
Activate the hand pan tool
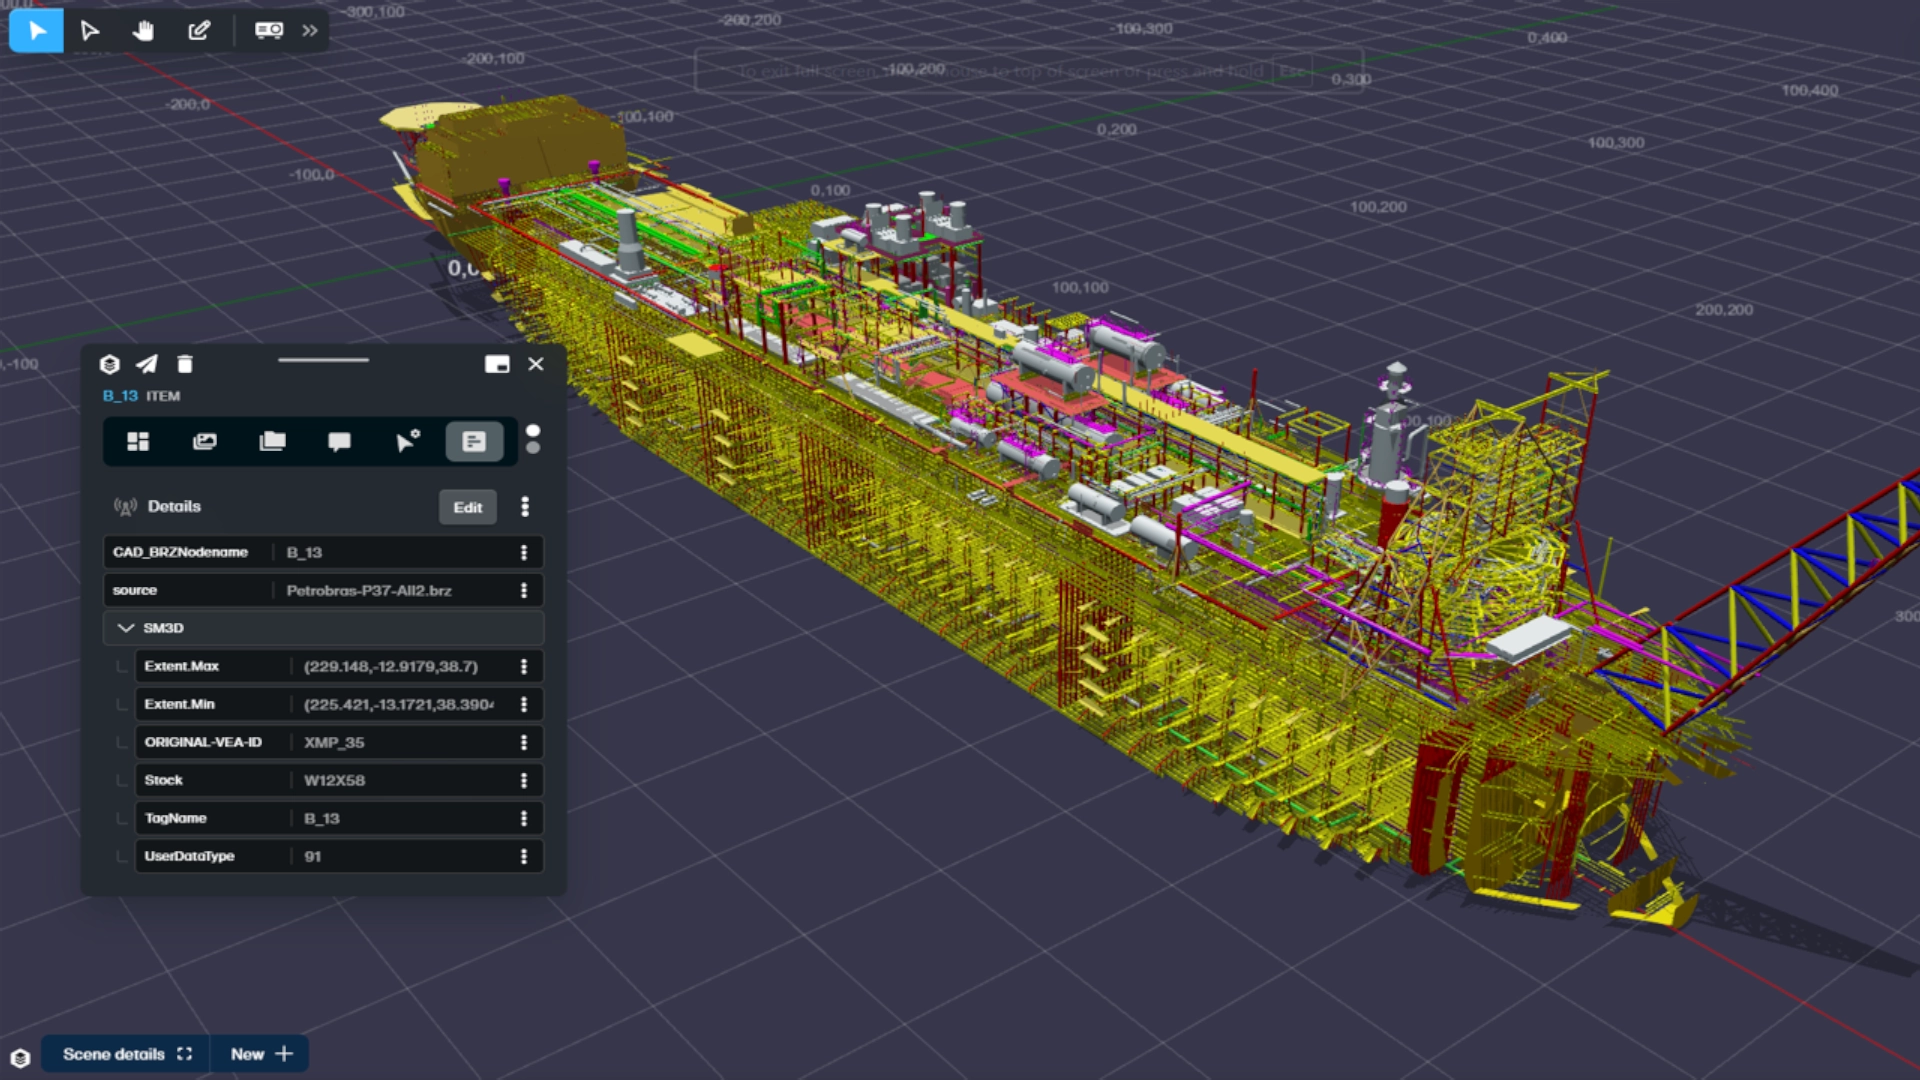click(144, 30)
